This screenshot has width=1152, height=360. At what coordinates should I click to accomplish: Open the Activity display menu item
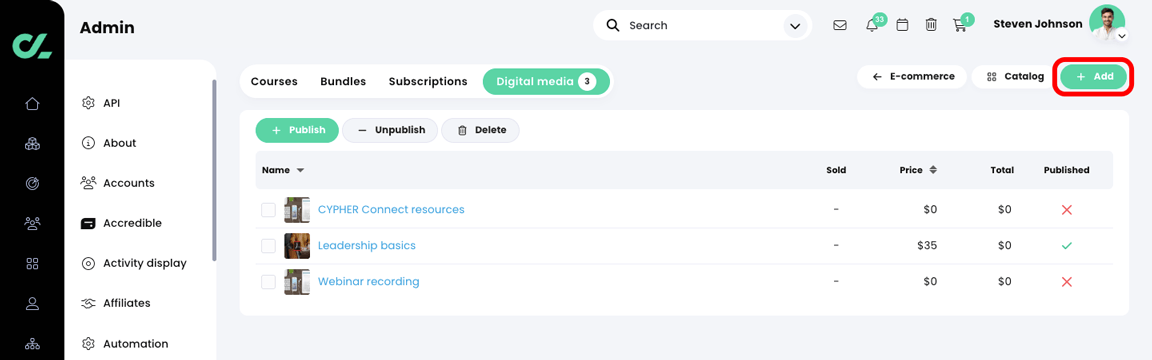tap(145, 263)
